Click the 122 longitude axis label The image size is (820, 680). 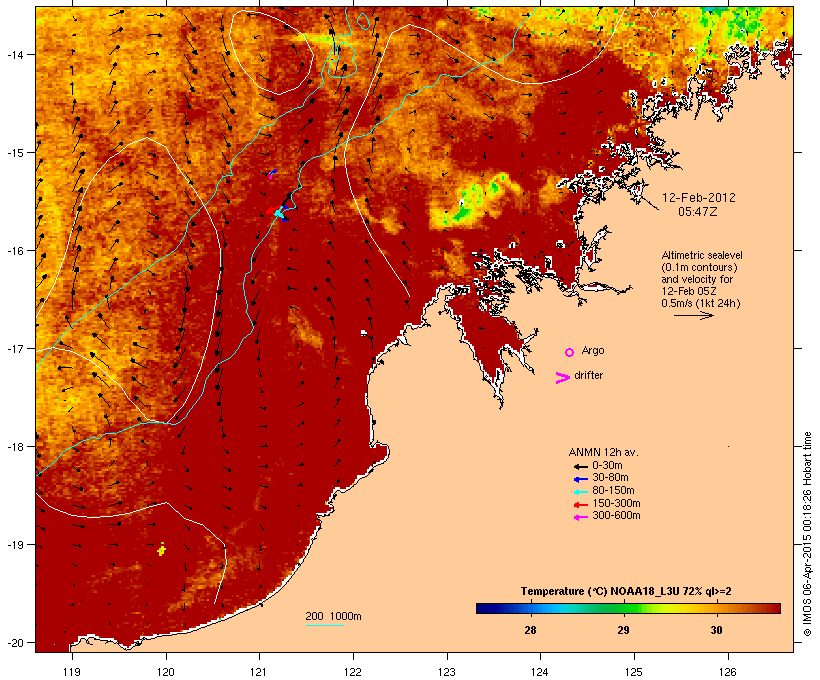[x=353, y=672]
